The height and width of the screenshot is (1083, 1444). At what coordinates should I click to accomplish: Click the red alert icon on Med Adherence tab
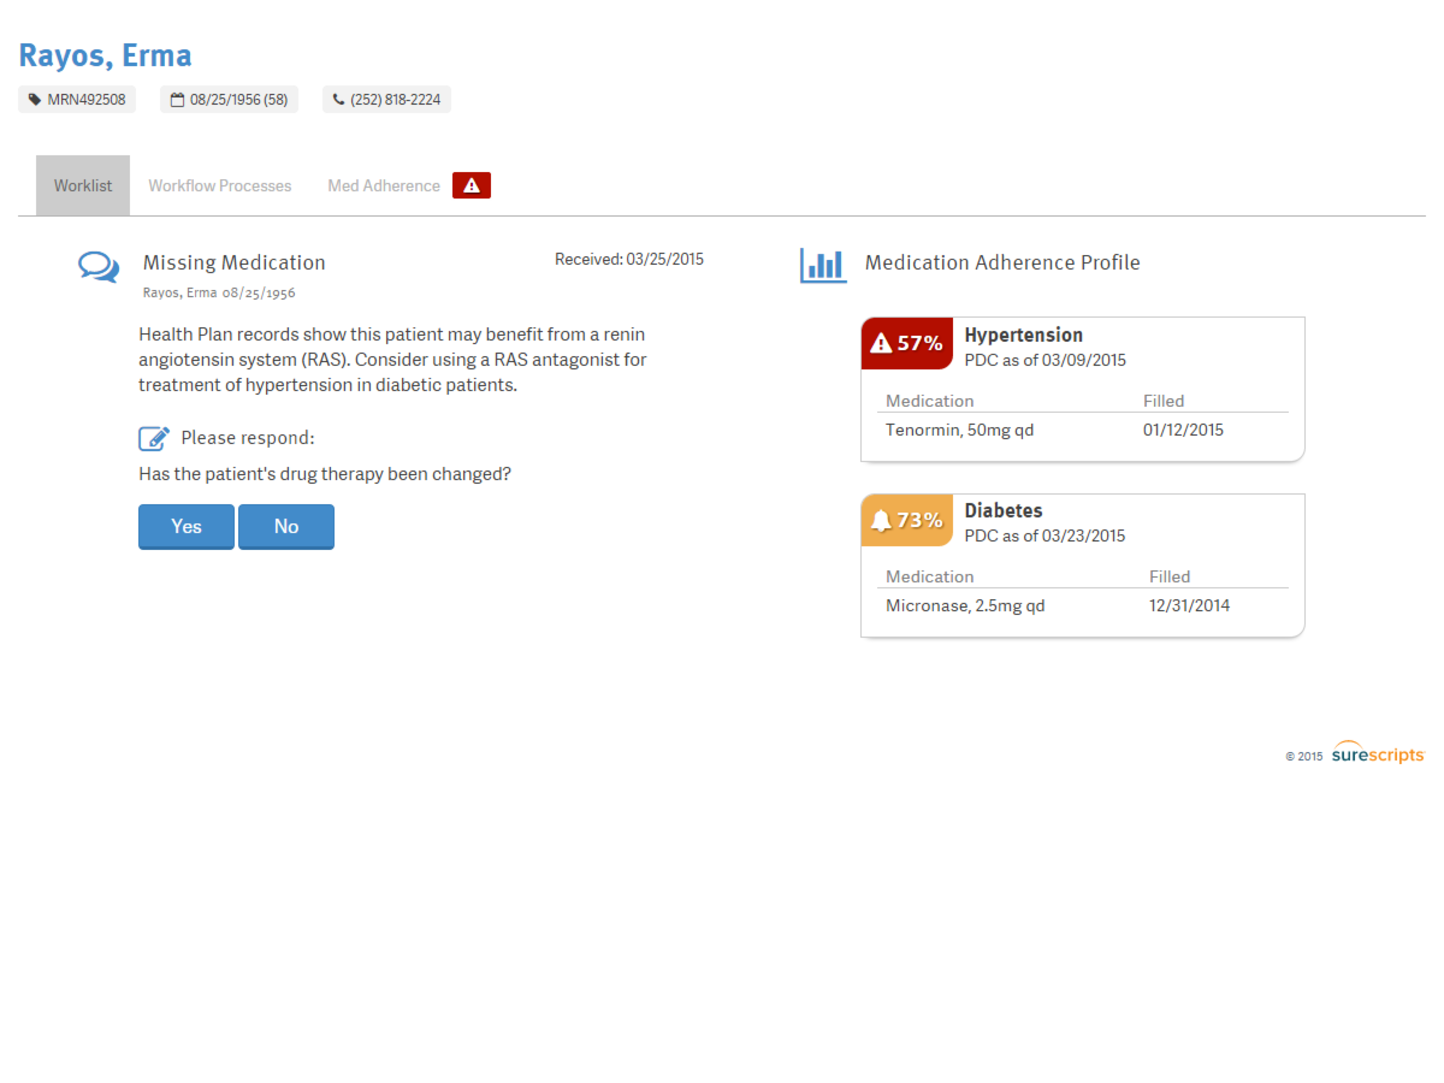pos(470,185)
